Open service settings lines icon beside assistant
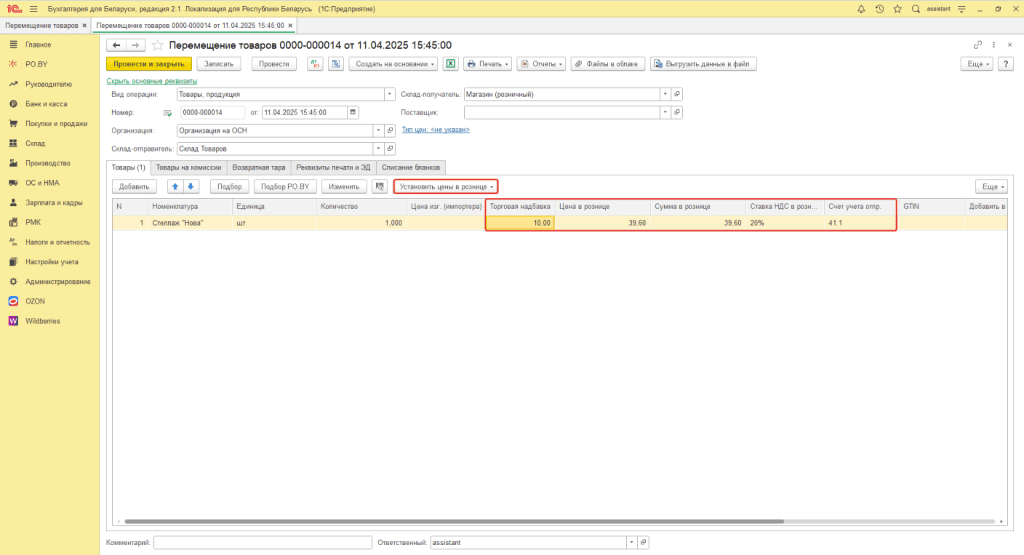The height and width of the screenshot is (555, 1024). (961, 9)
